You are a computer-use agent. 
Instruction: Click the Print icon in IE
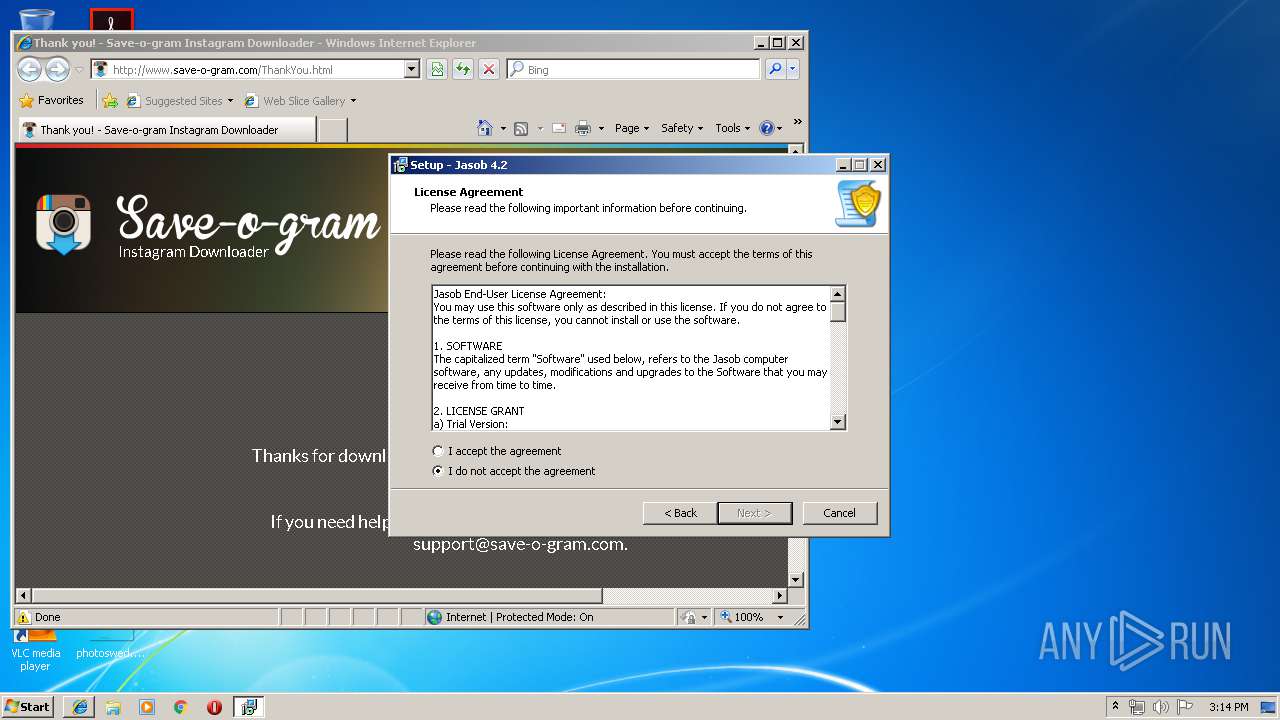point(583,128)
